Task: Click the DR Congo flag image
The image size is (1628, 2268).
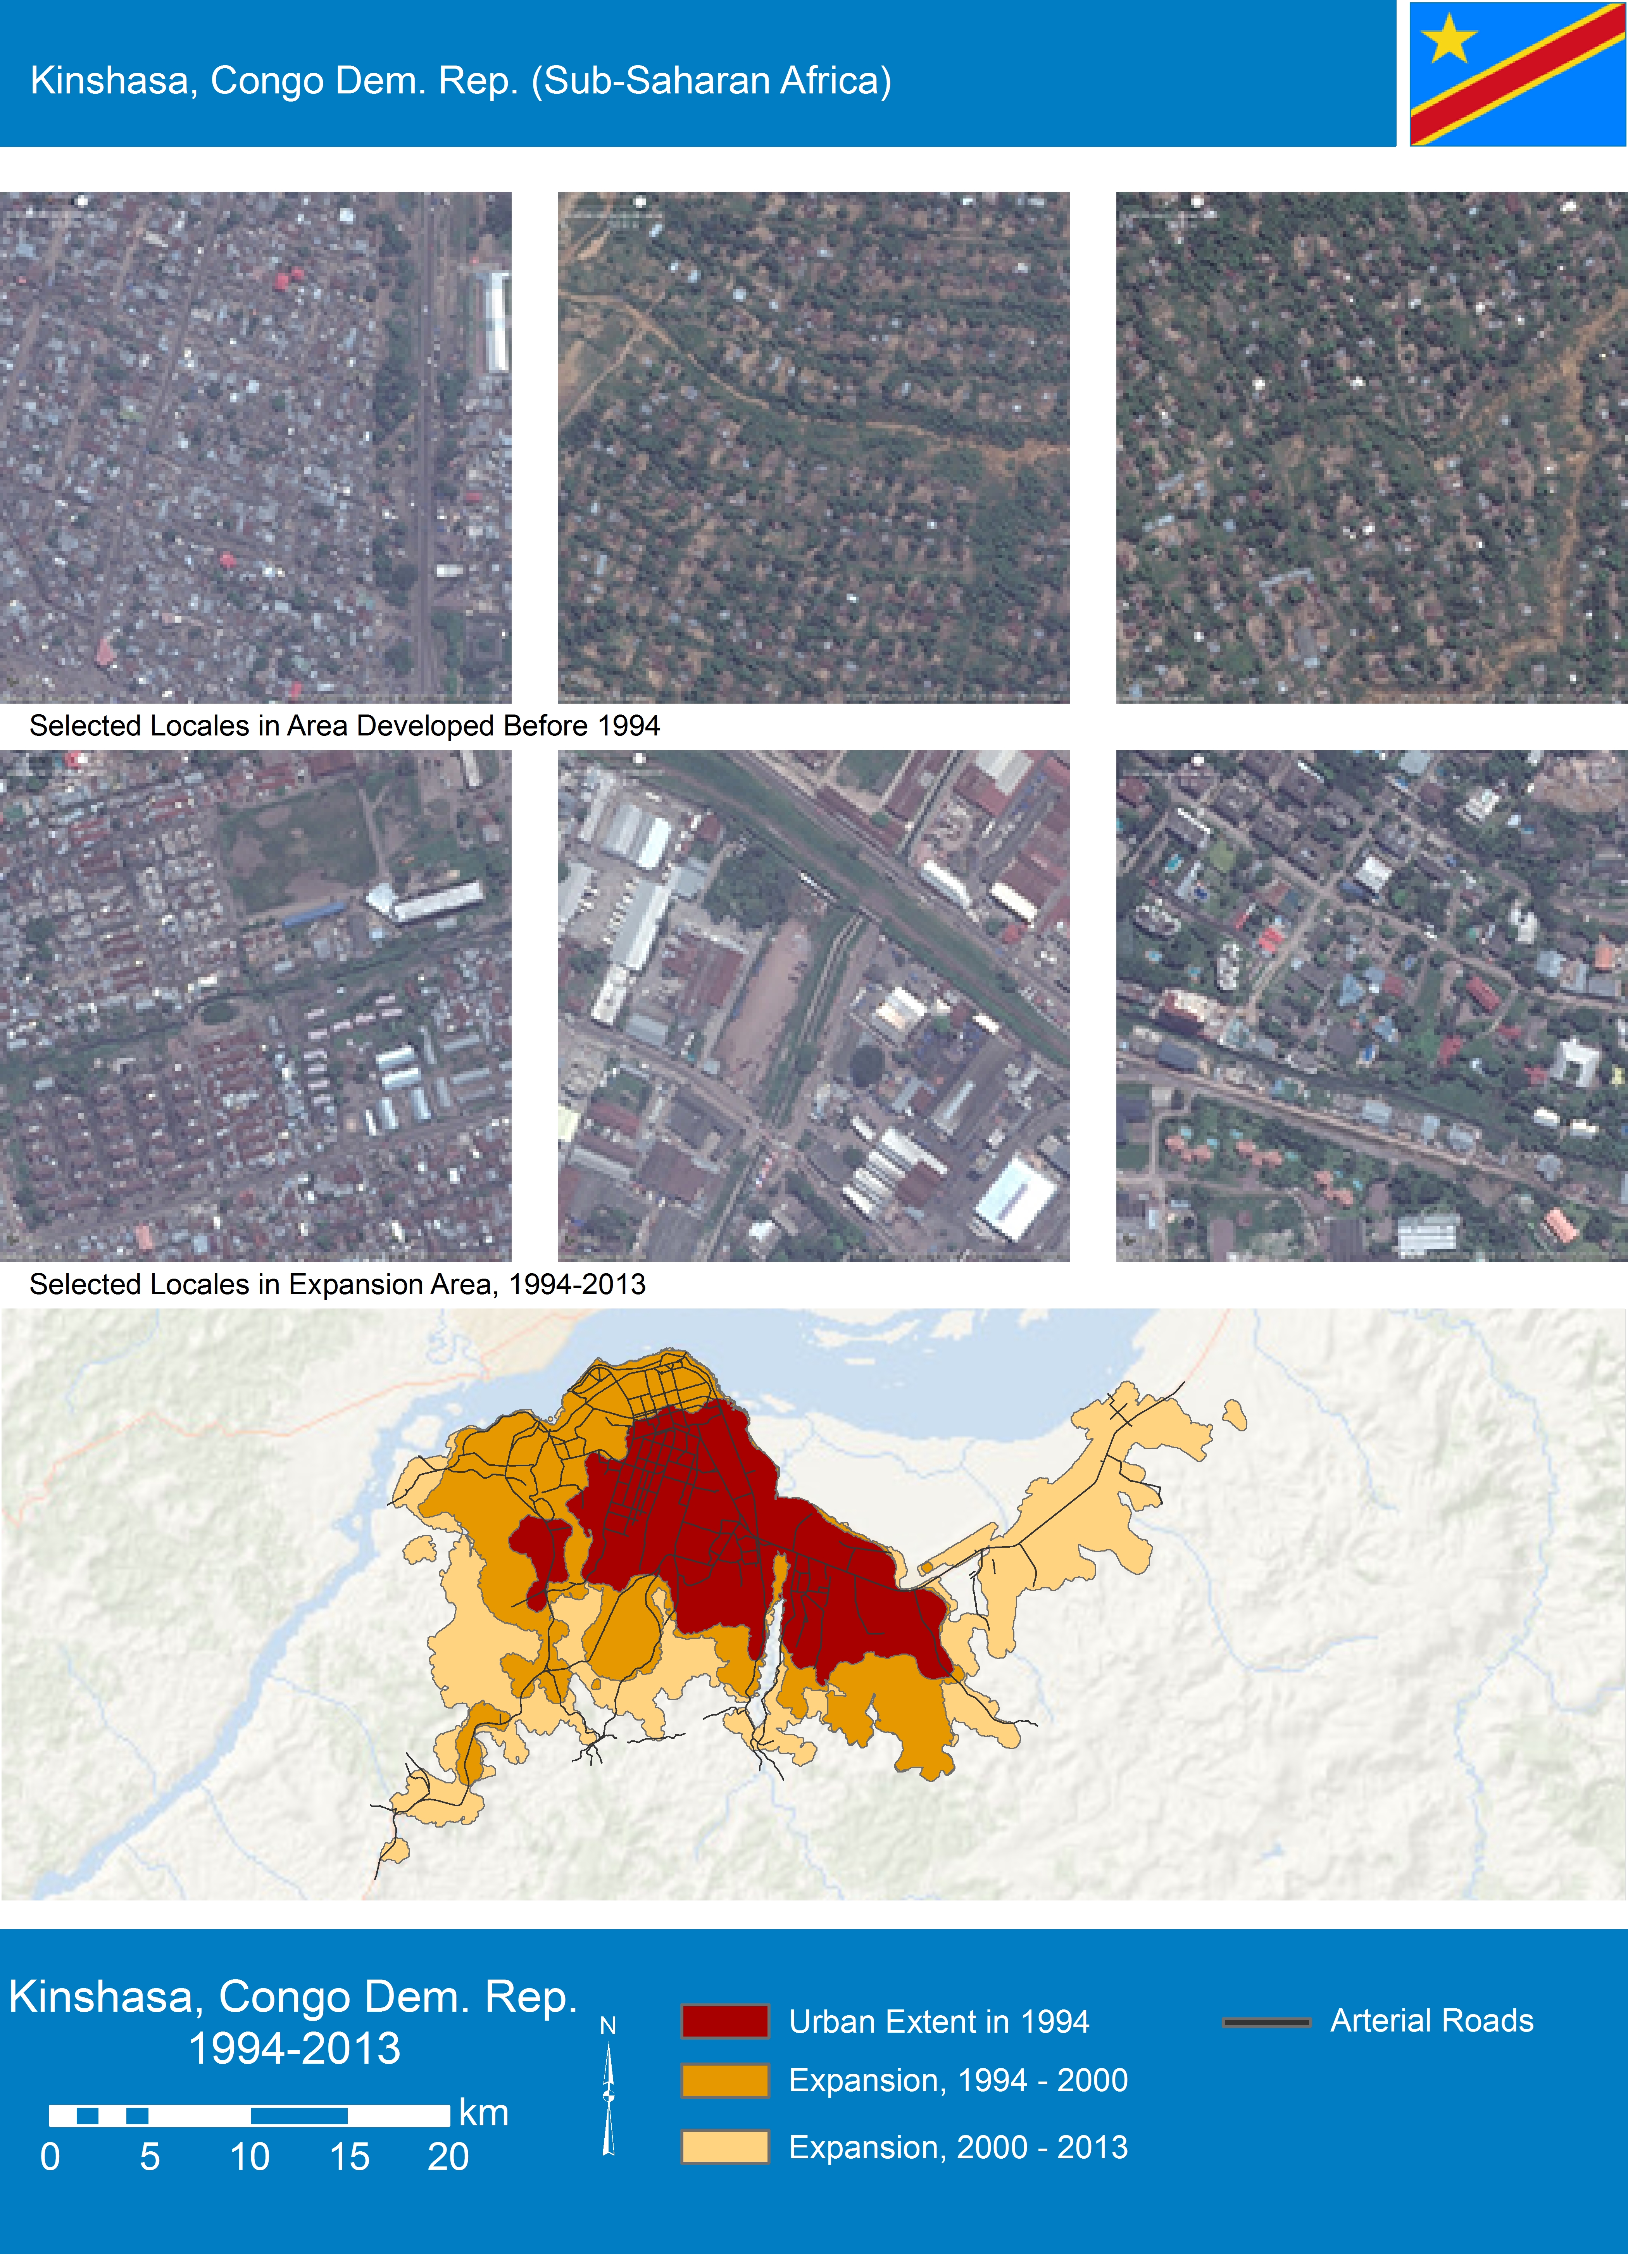Action: (1517, 74)
